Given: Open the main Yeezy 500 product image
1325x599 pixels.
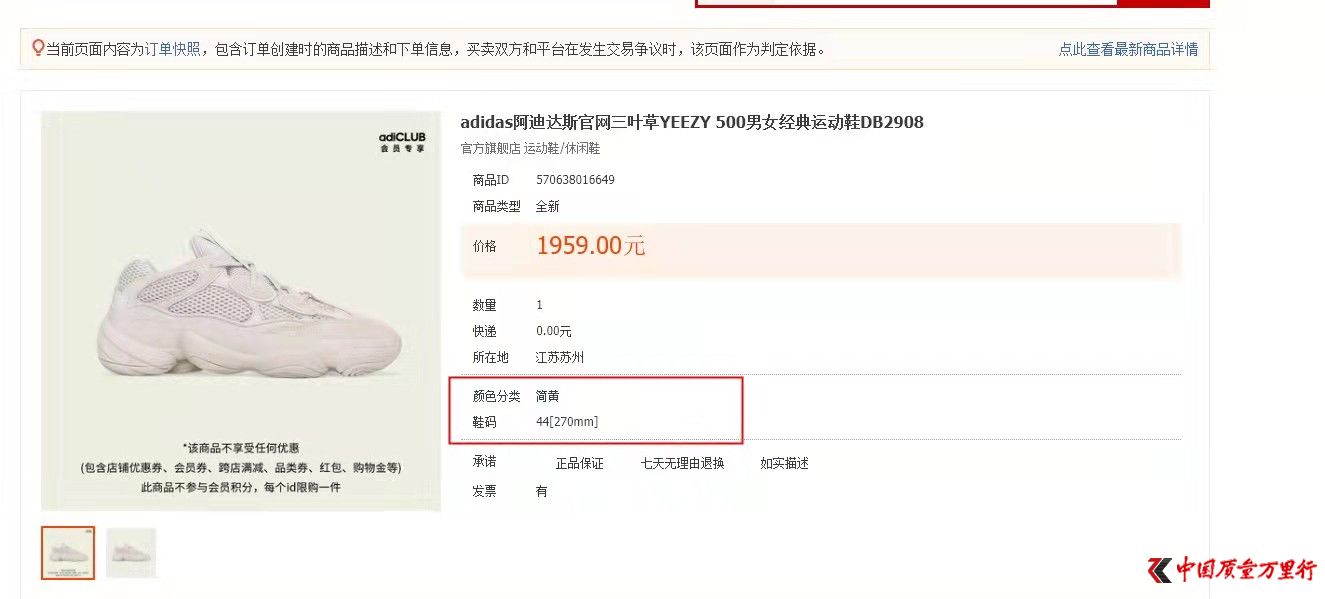Looking at the screenshot, I should (241, 311).
